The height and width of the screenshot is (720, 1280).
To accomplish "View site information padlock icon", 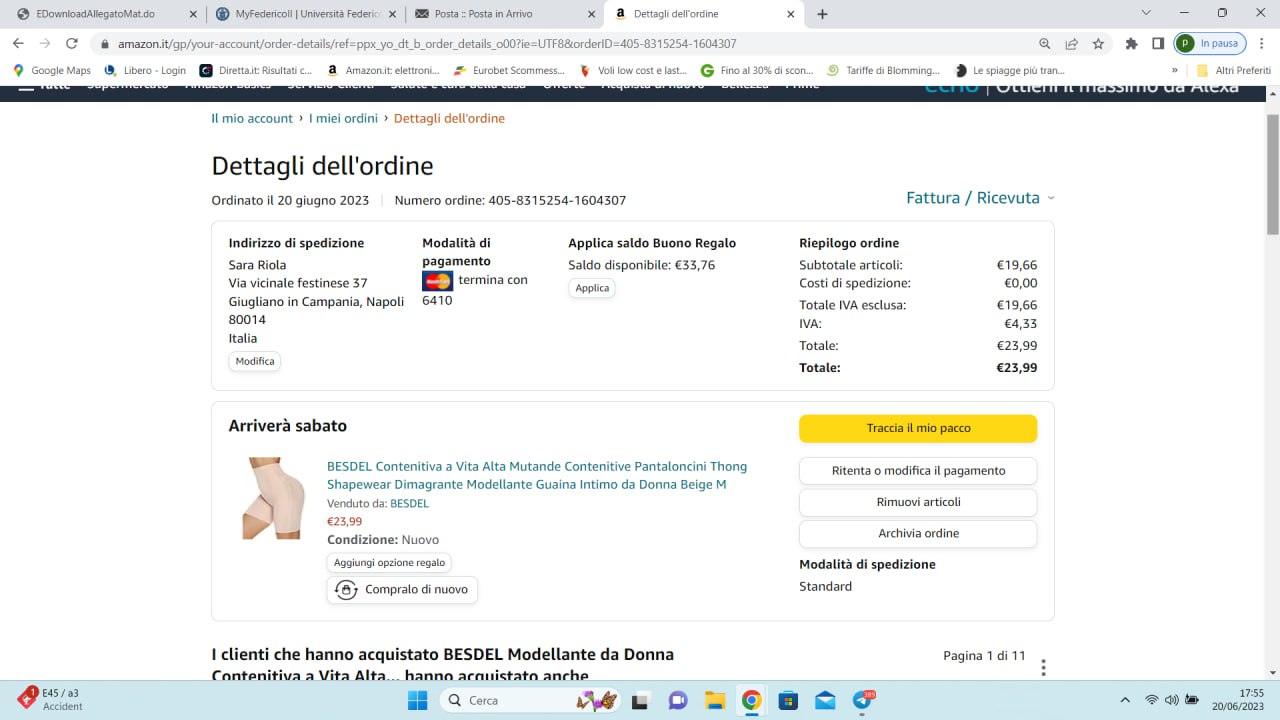I will [x=104, y=44].
